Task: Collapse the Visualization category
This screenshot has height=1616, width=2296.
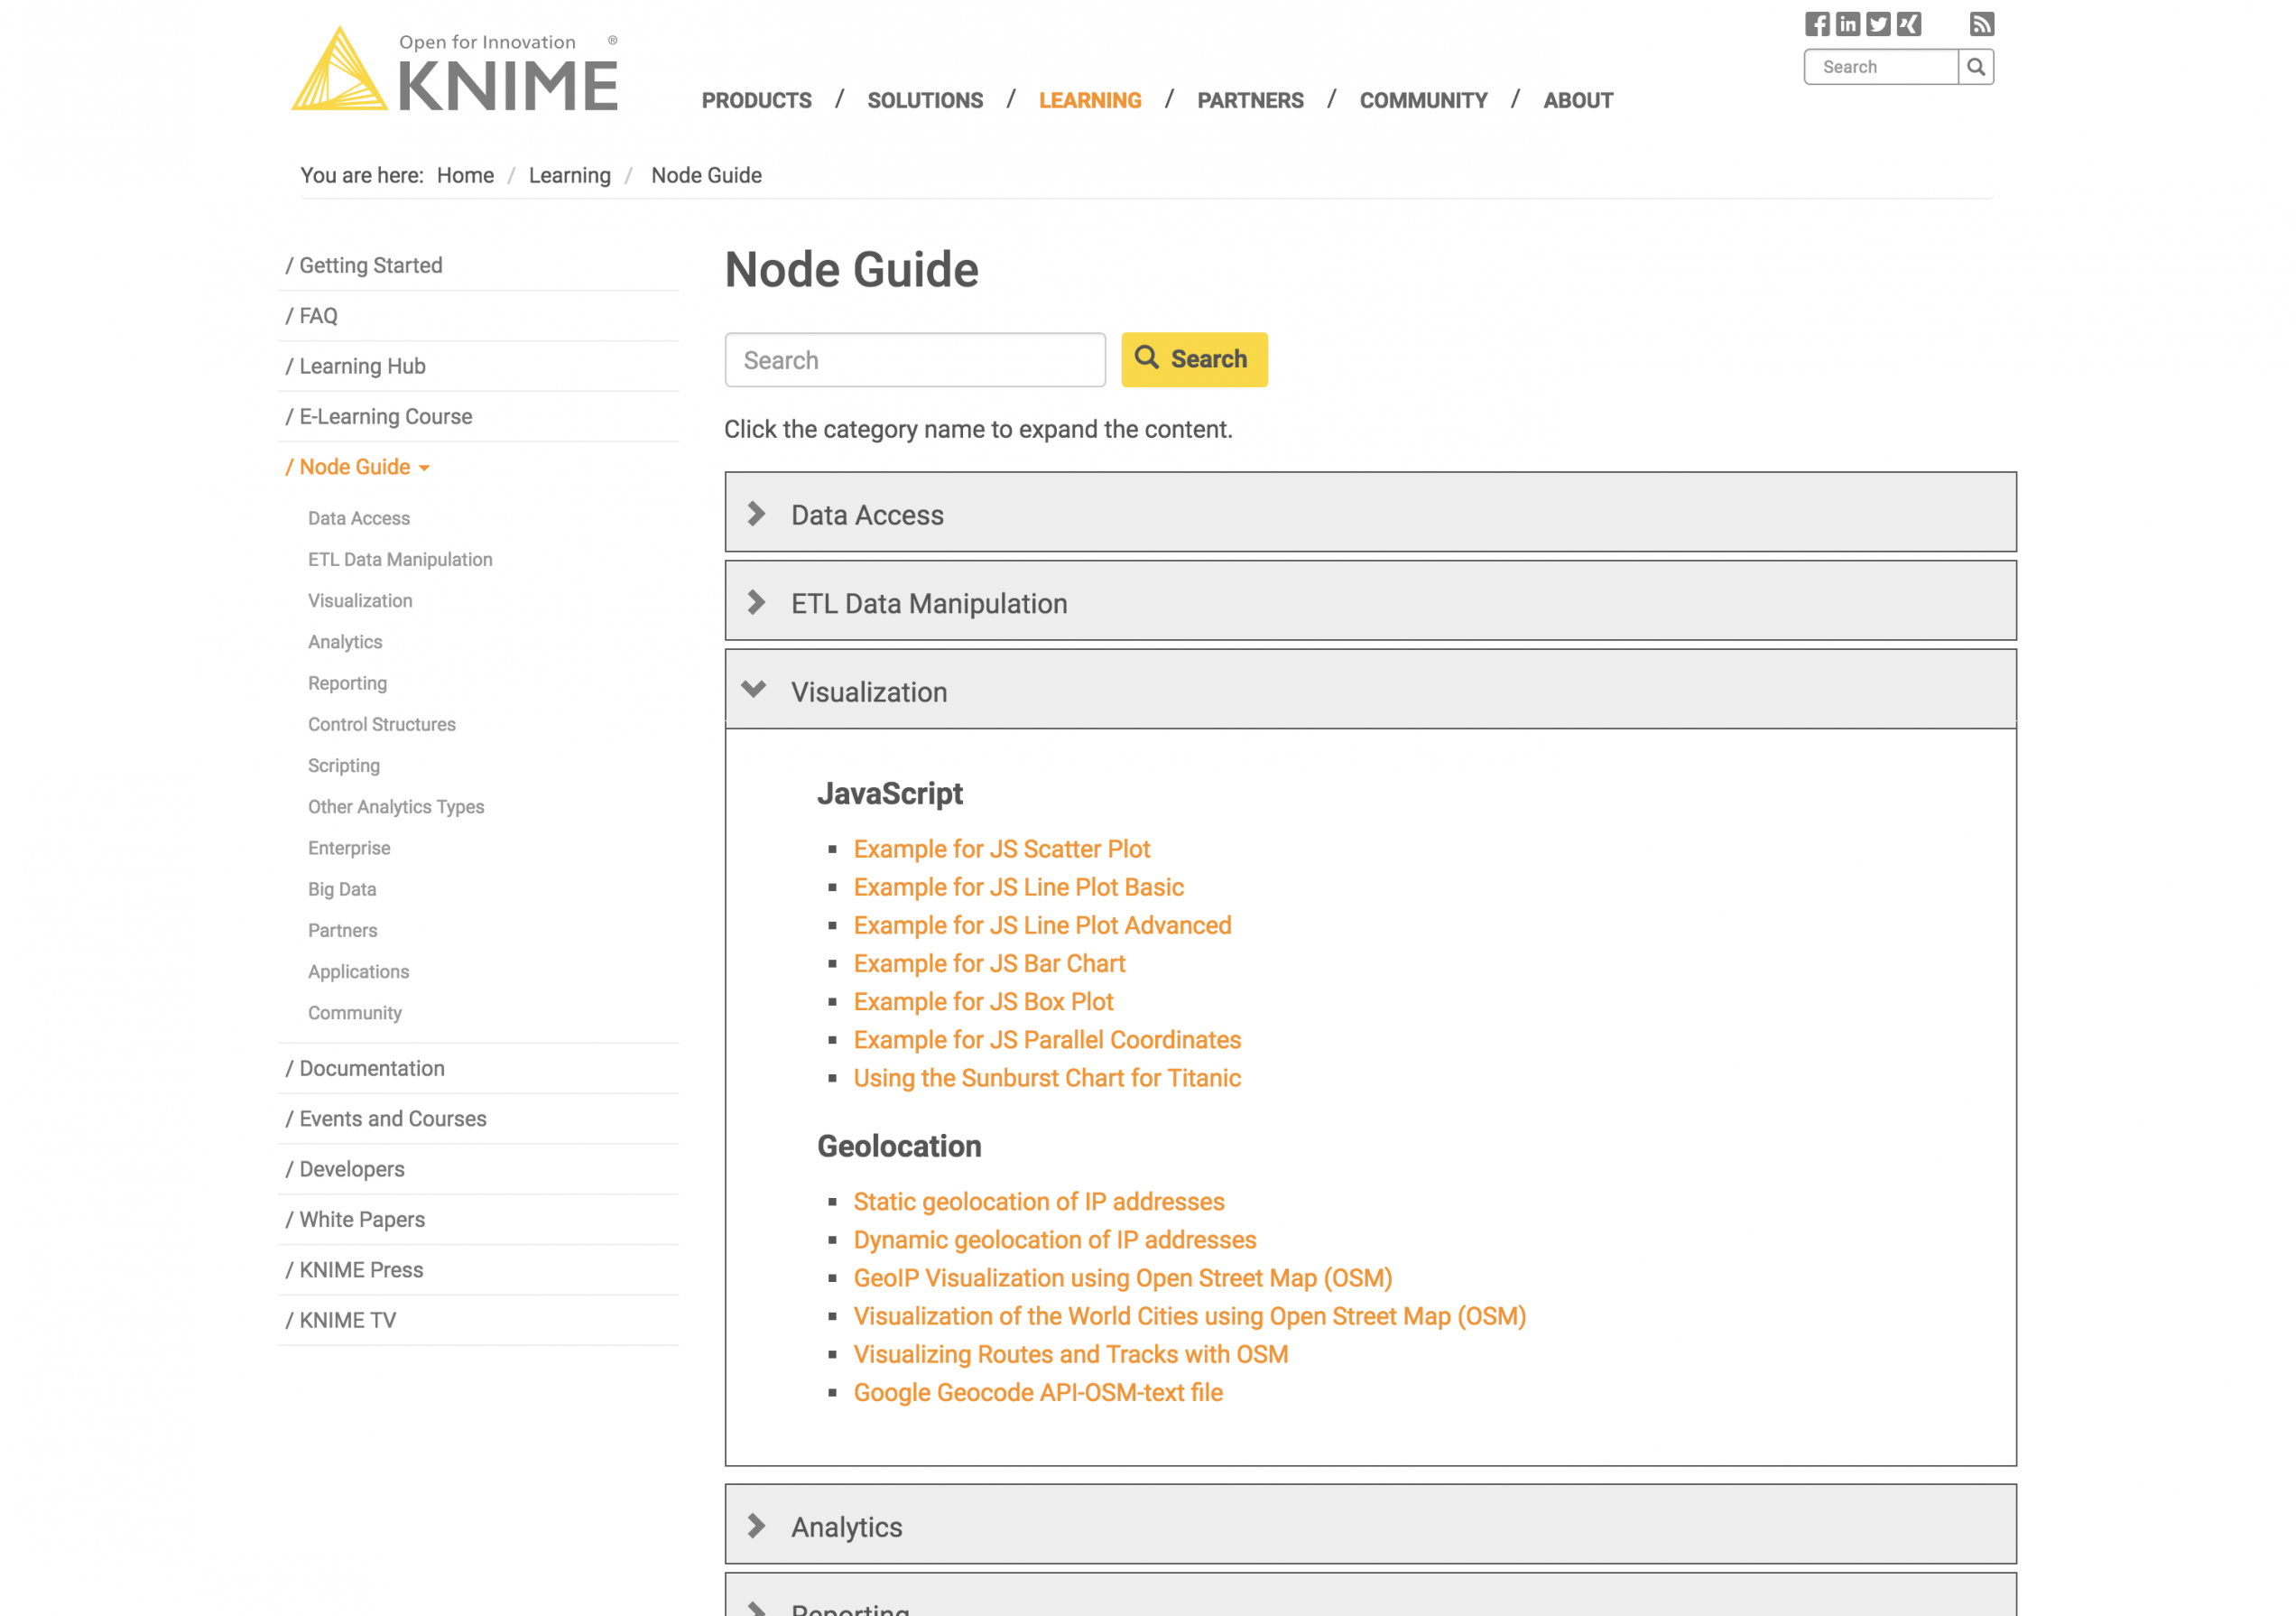Action: [x=868, y=691]
